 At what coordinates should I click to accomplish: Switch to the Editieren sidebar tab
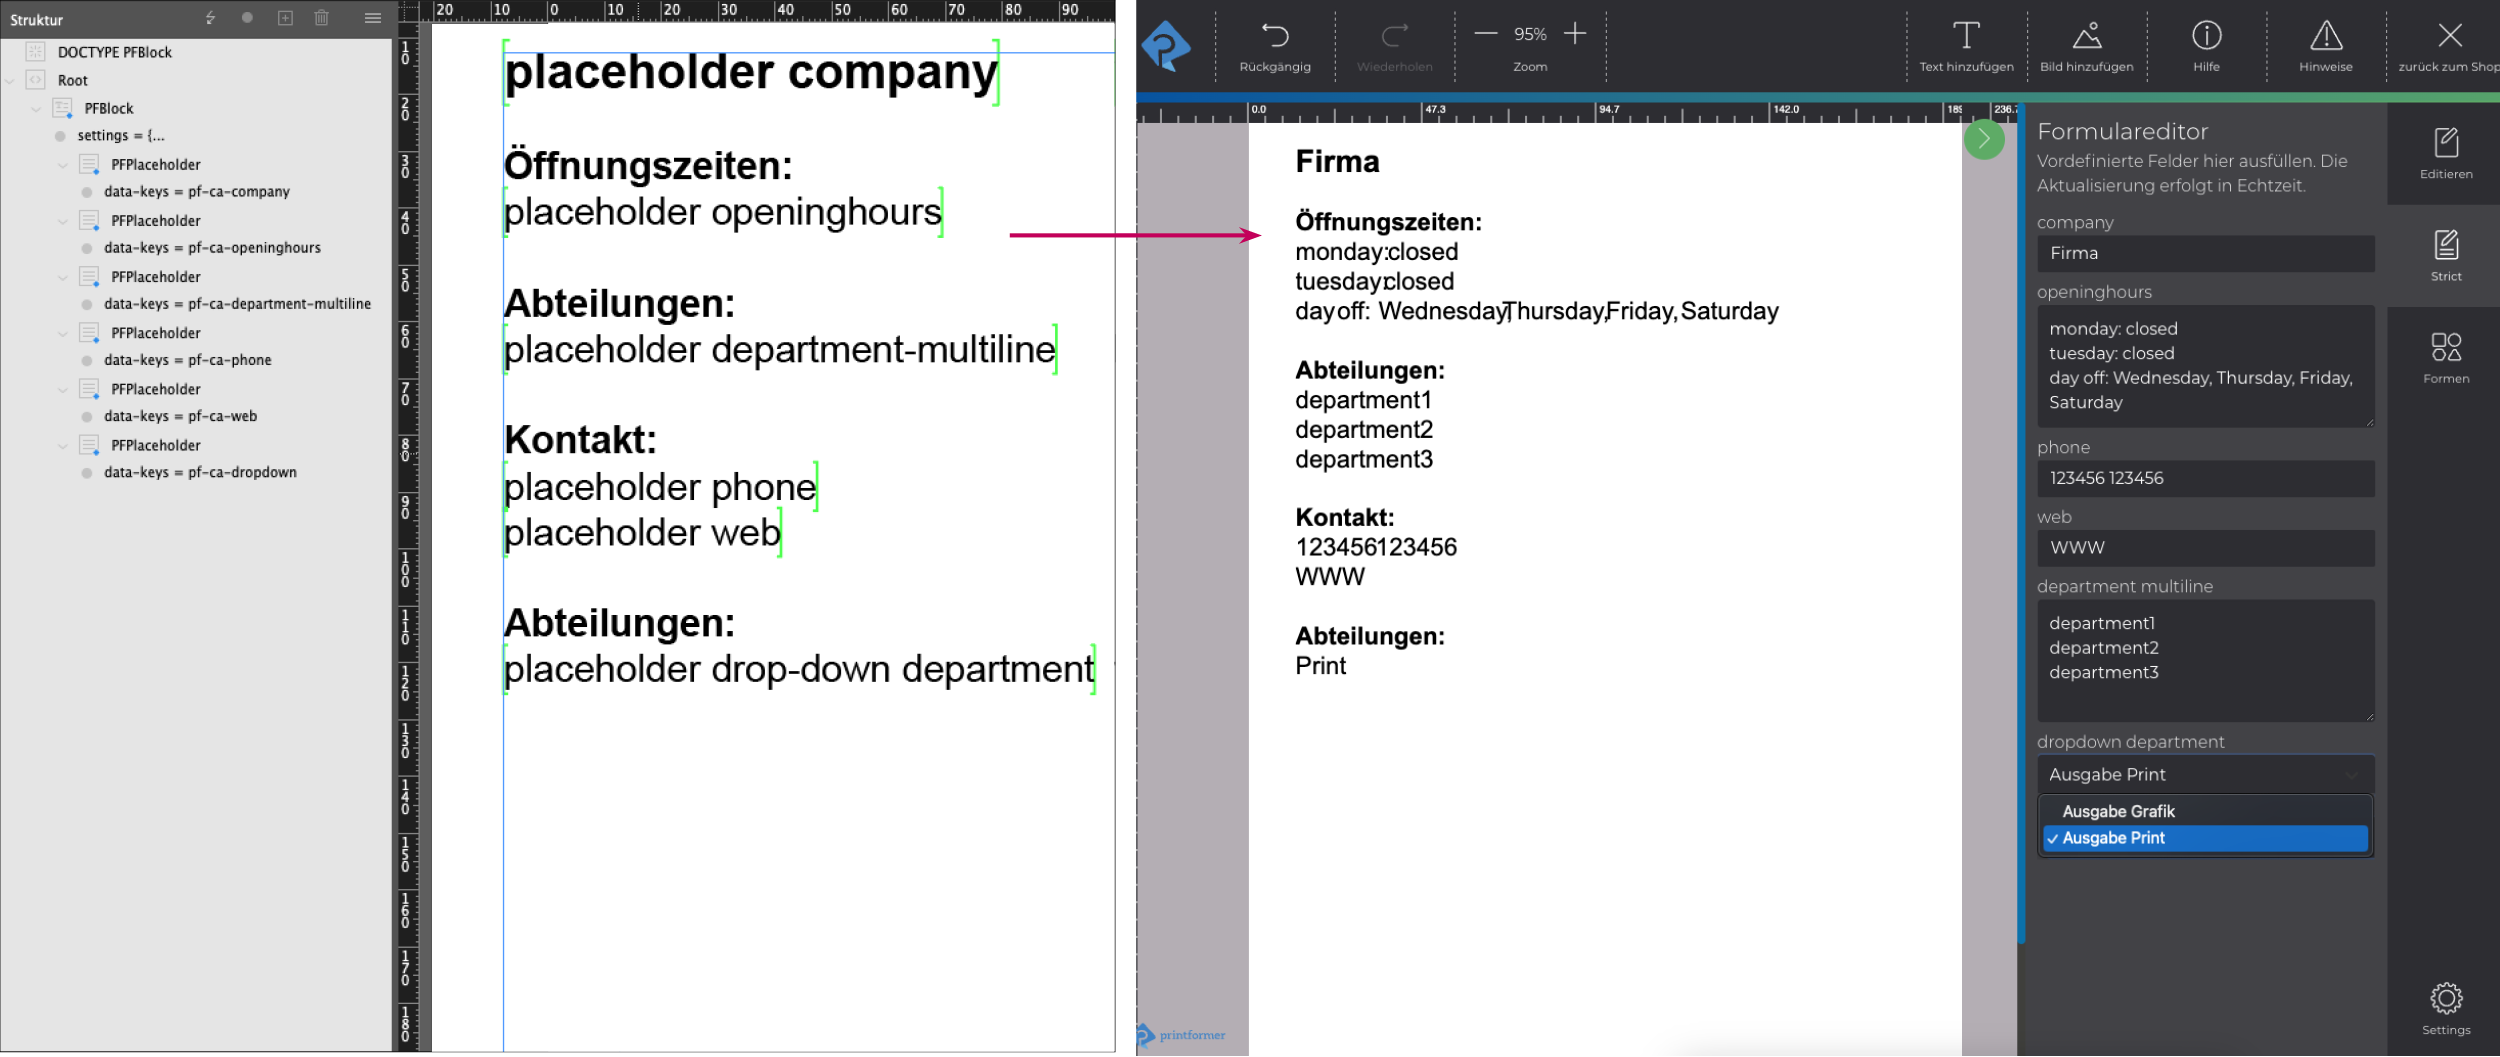pyautogui.click(x=2445, y=153)
